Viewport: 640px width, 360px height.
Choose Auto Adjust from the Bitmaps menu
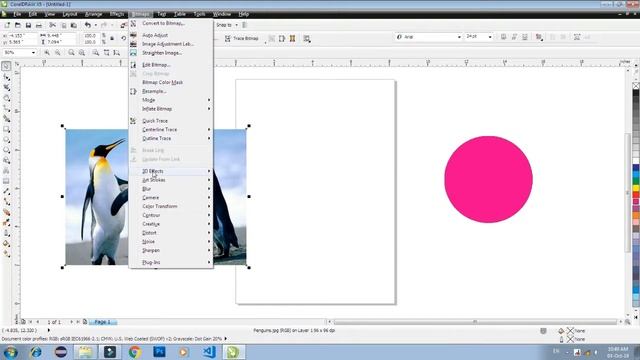coord(171,36)
